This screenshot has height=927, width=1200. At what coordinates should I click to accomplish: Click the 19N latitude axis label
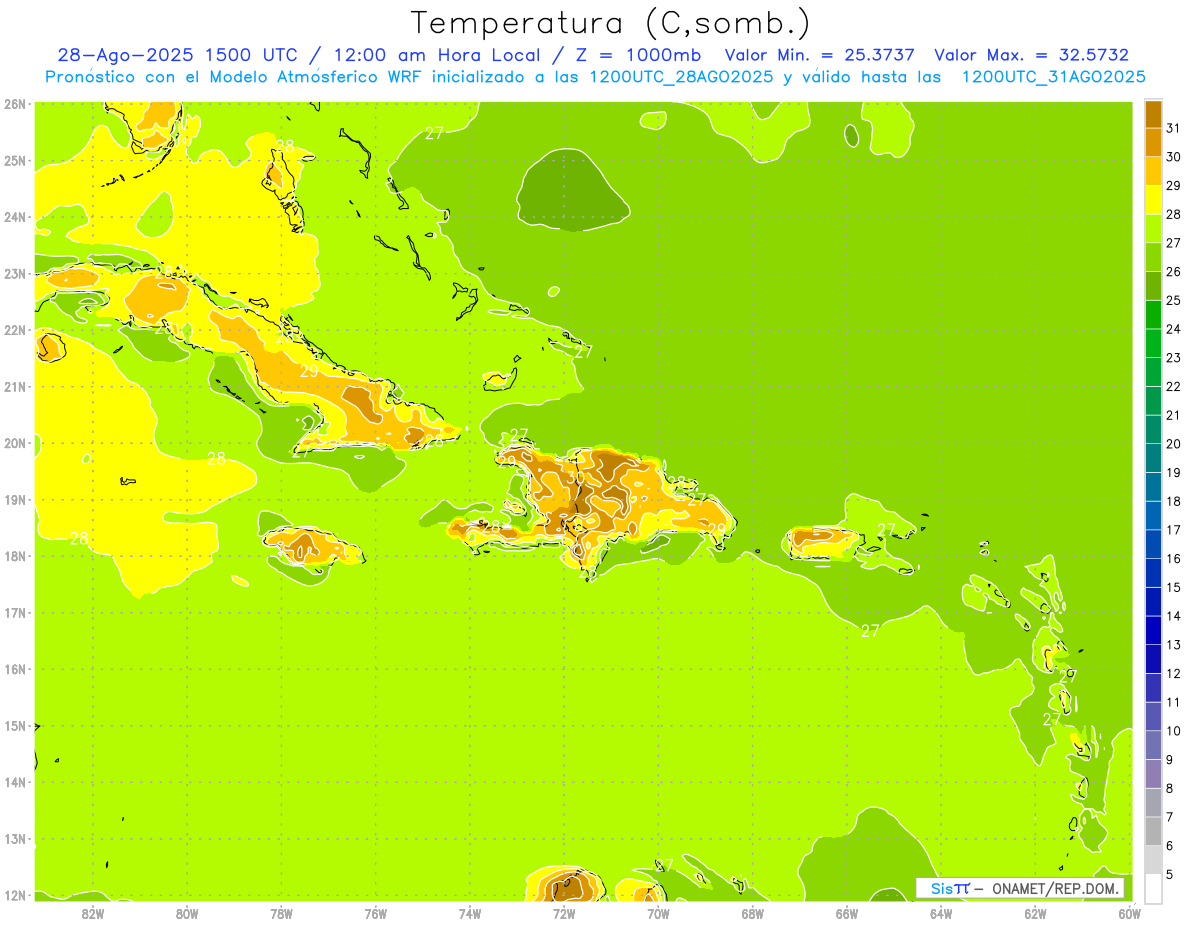point(14,500)
